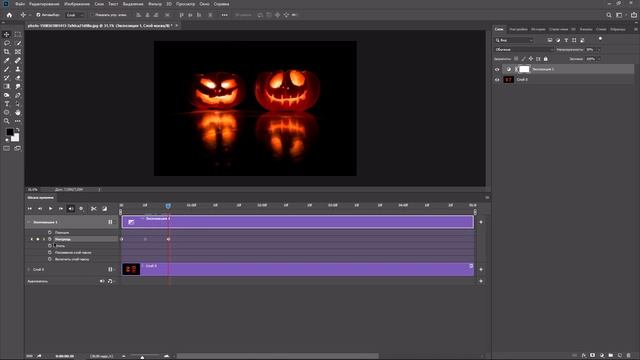
Task: Open the Изображение menu
Action: coord(77,4)
